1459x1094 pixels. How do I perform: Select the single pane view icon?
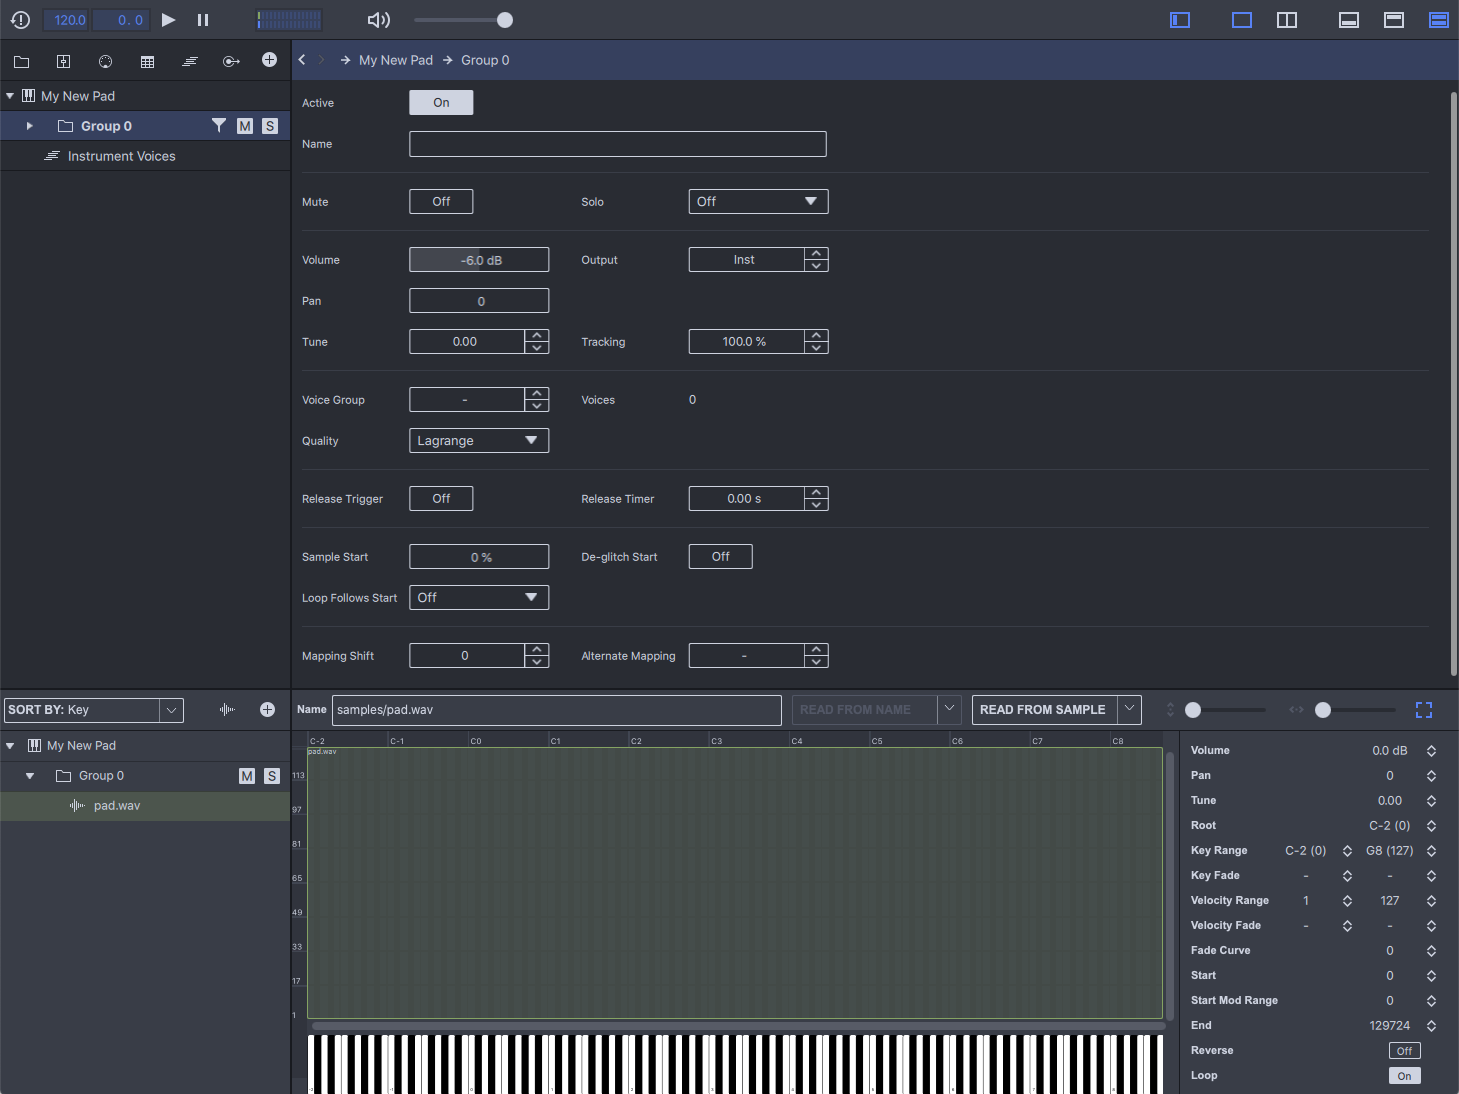(1242, 20)
